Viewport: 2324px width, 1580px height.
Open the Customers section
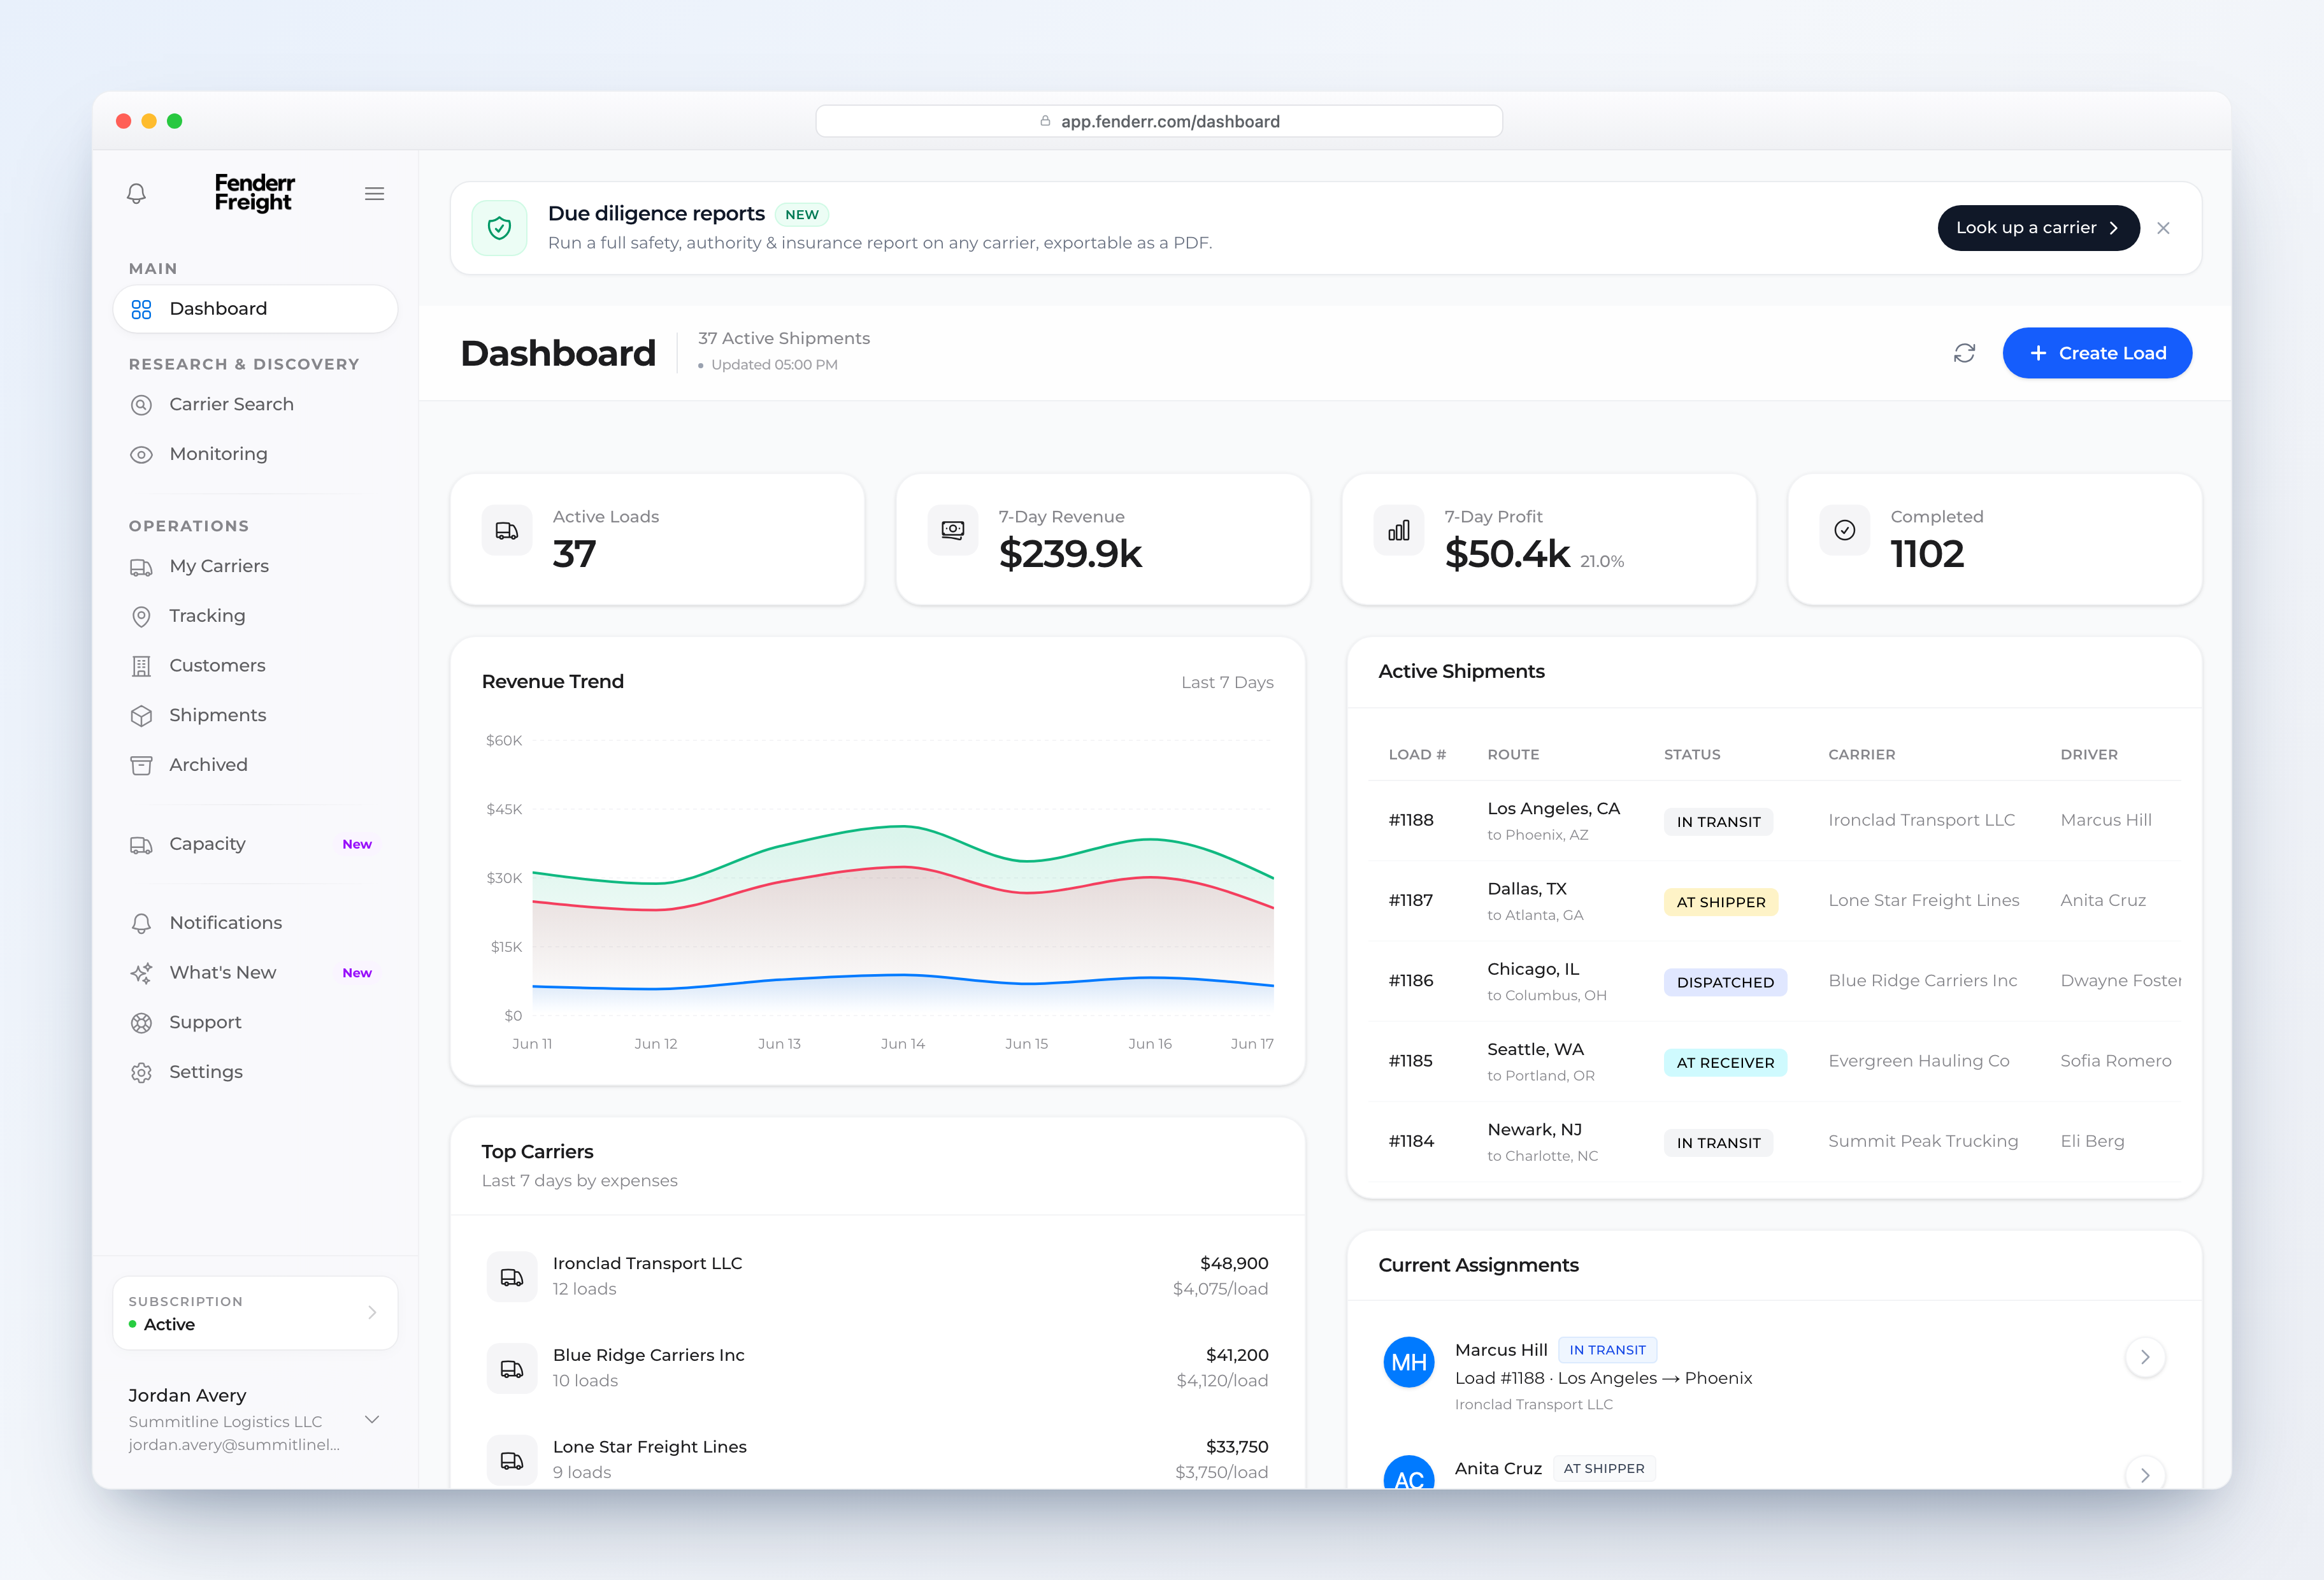click(255, 666)
